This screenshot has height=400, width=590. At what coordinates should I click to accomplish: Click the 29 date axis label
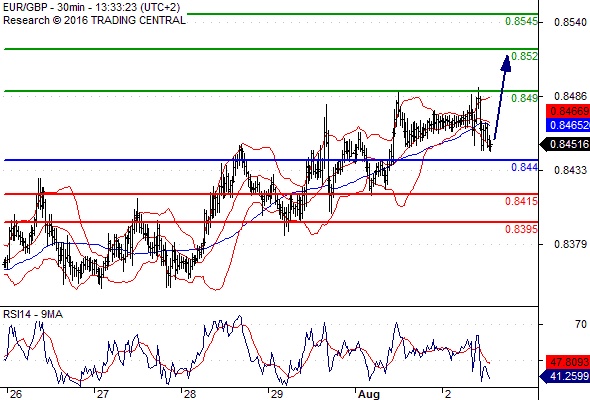[x=277, y=394]
